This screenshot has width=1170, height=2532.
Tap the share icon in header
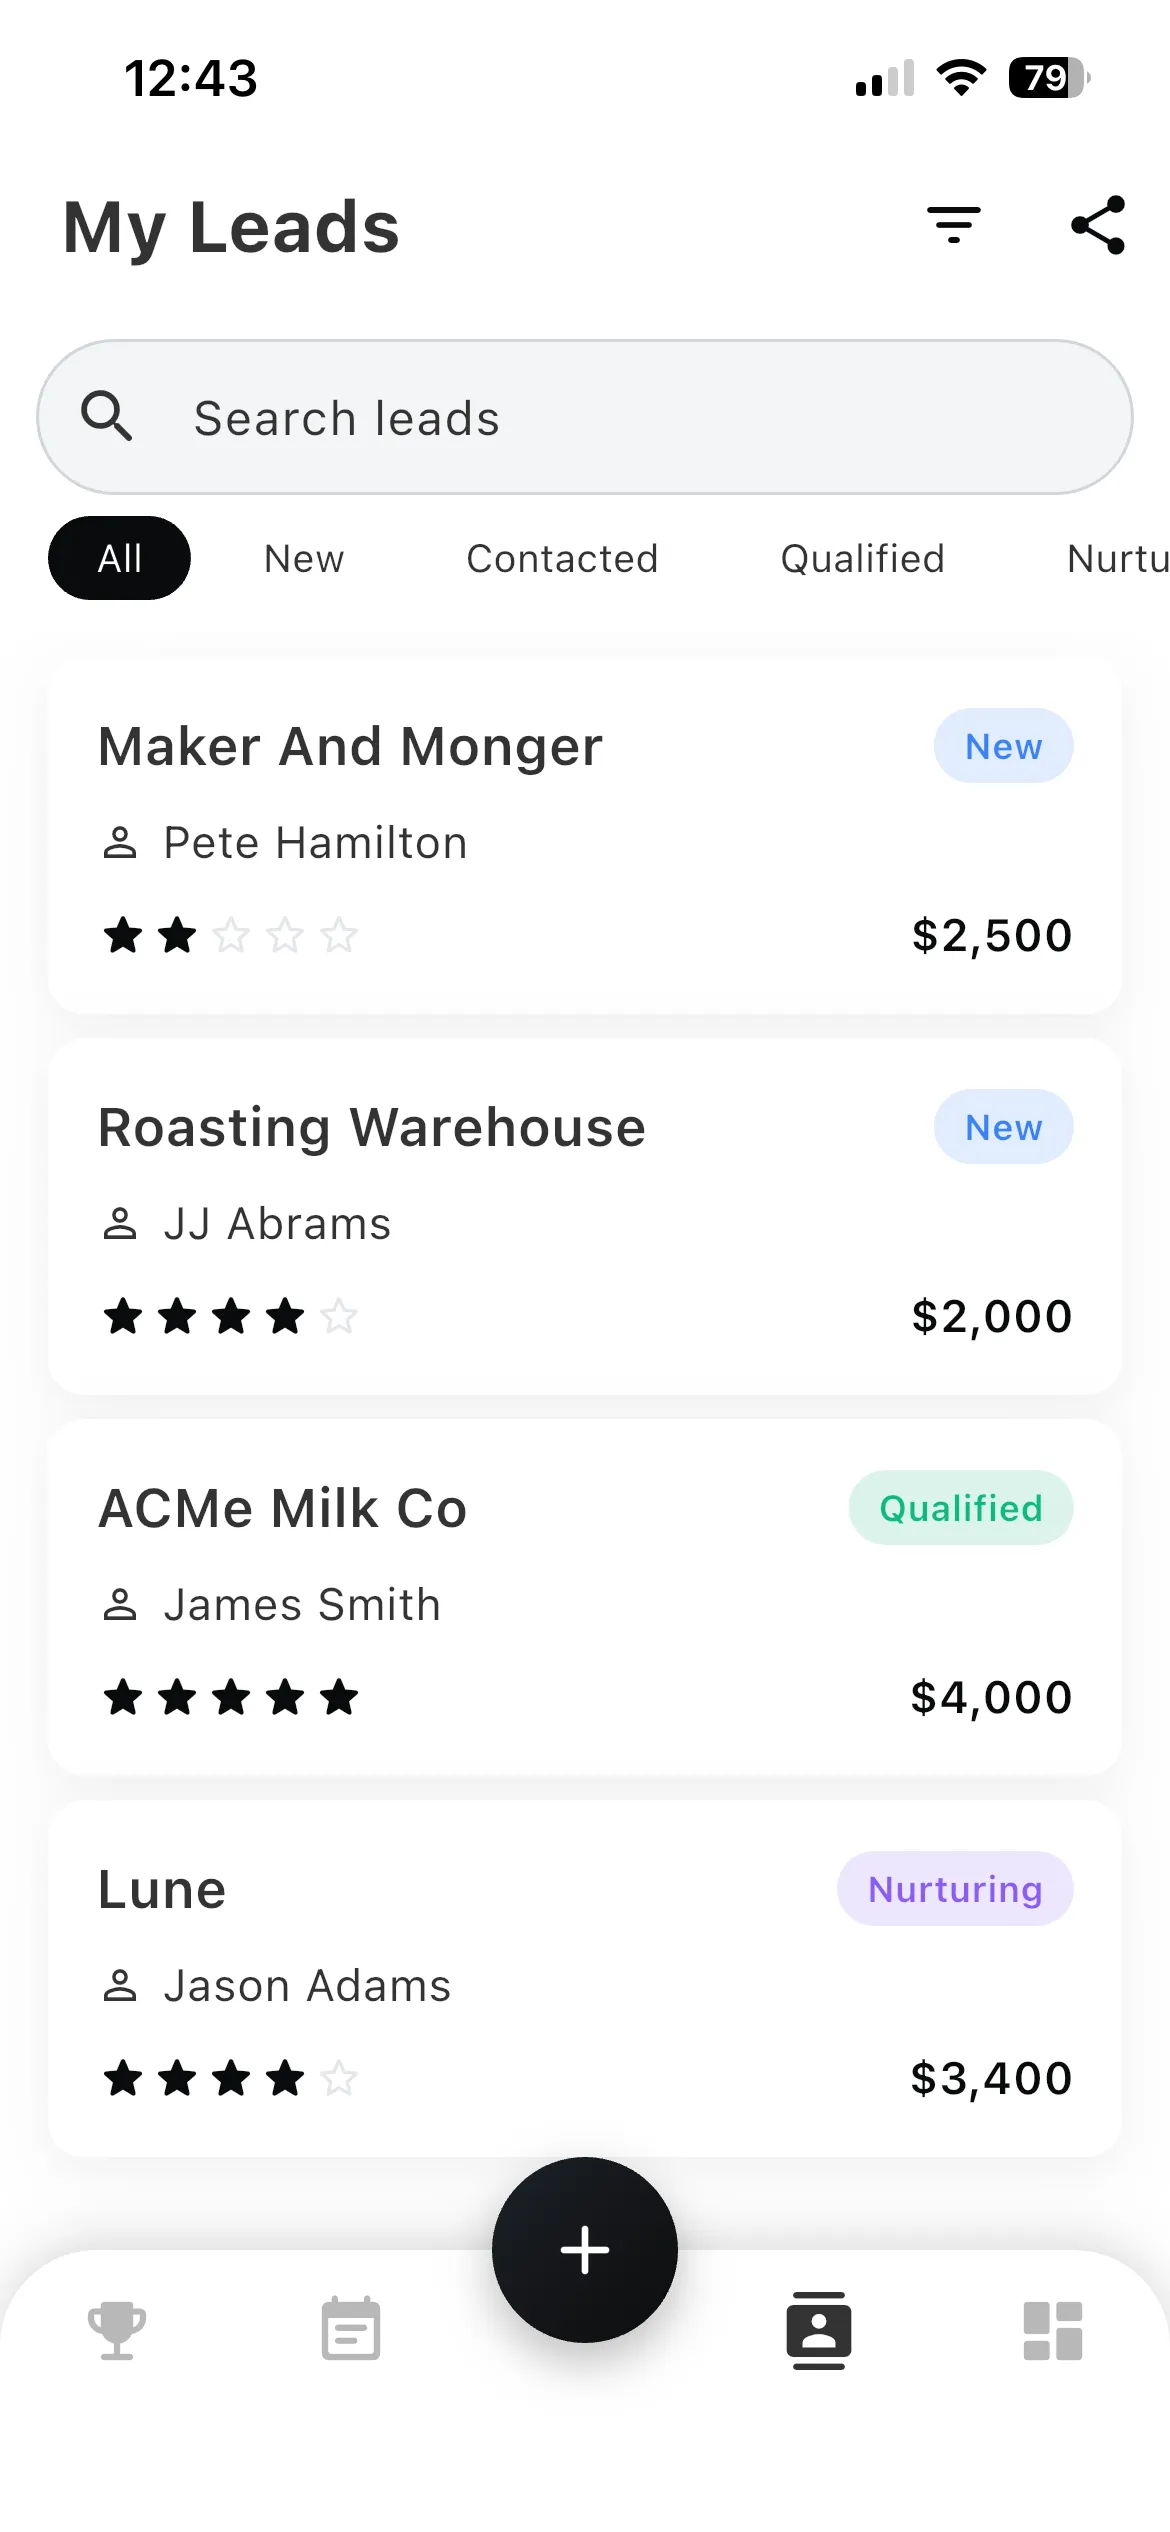tap(1098, 226)
